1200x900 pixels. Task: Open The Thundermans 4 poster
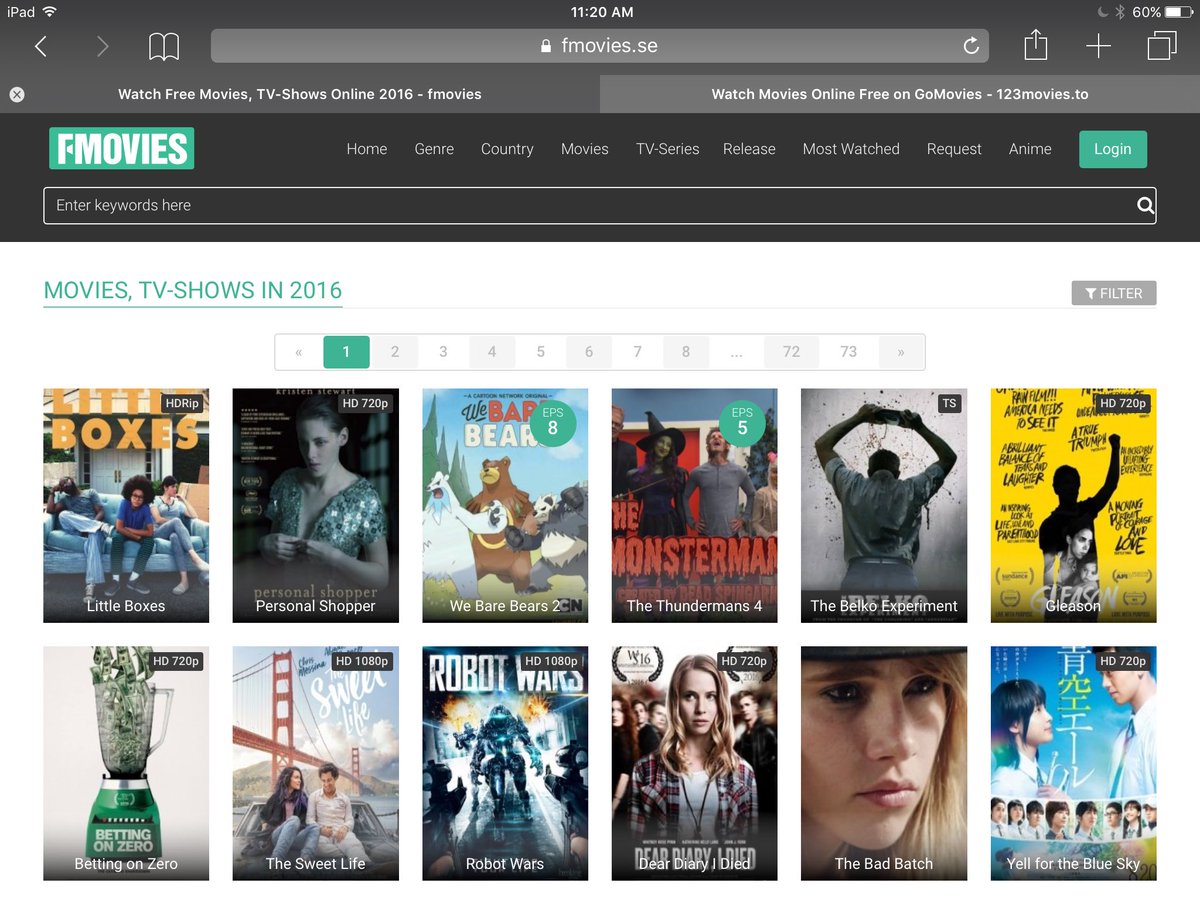tap(694, 505)
